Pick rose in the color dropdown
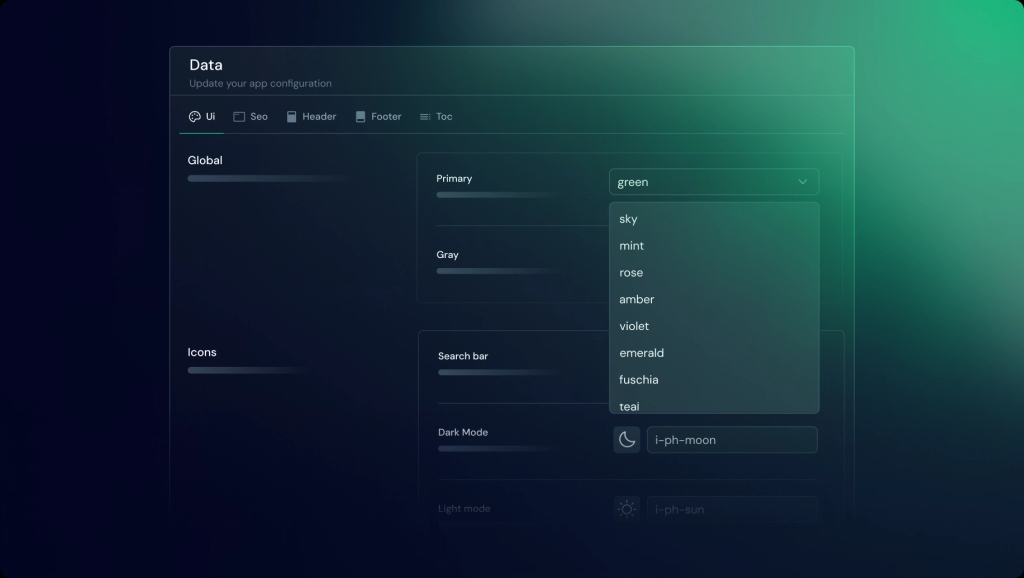The width and height of the screenshot is (1024, 578). (x=631, y=273)
